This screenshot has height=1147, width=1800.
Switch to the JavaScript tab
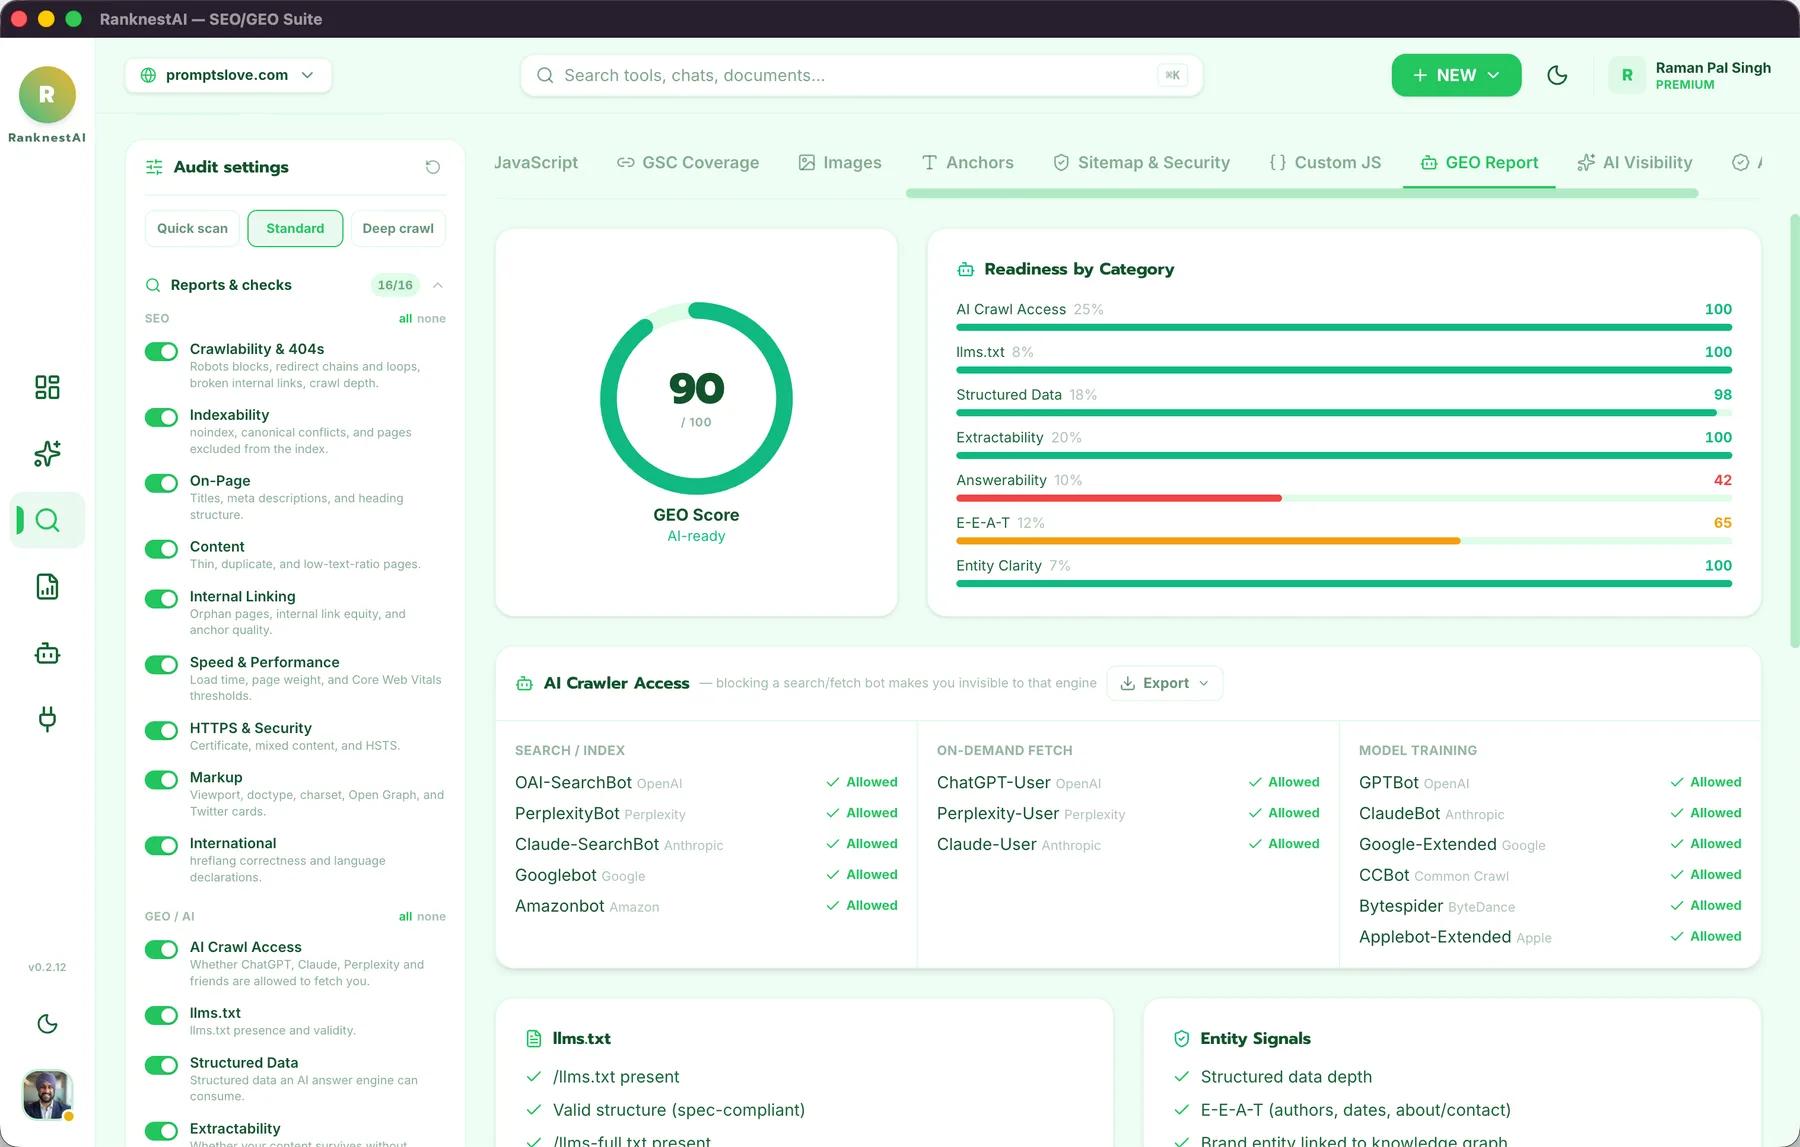click(x=536, y=162)
